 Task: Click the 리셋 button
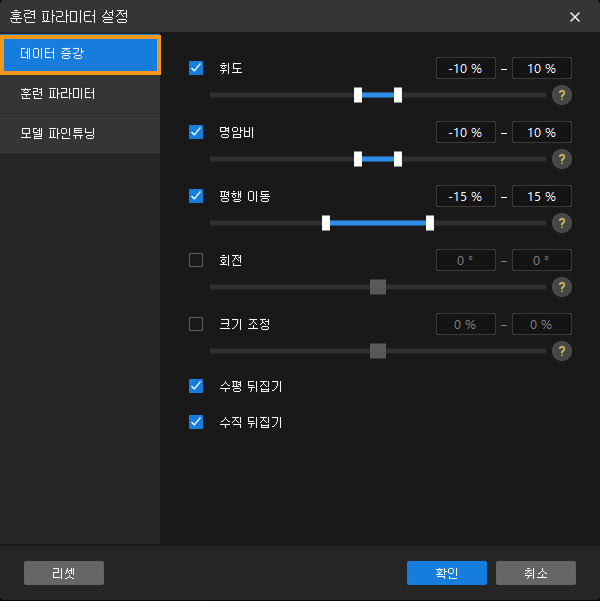tap(64, 573)
